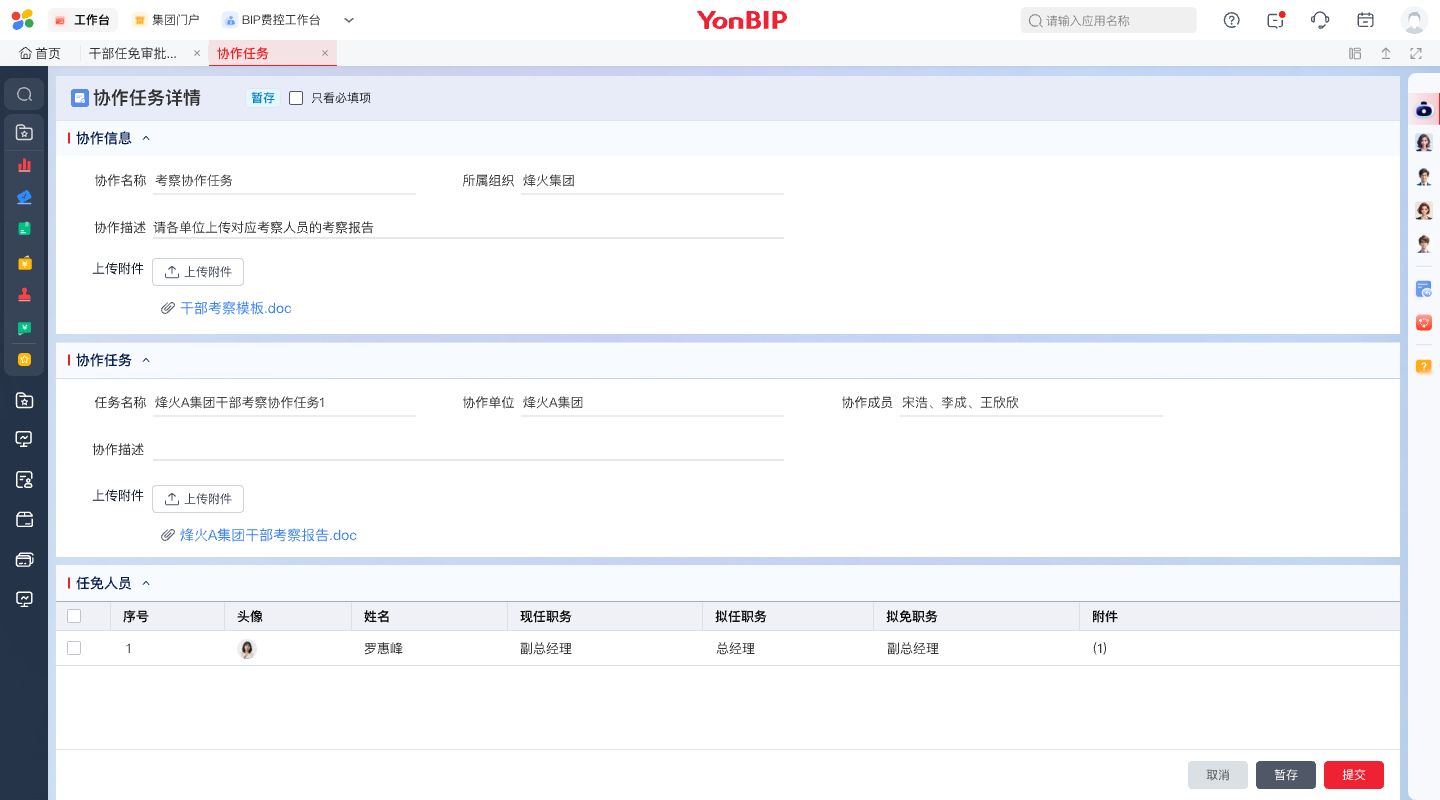Click the 拟免职务 column header
The height and width of the screenshot is (800, 1440).
tap(977, 616)
